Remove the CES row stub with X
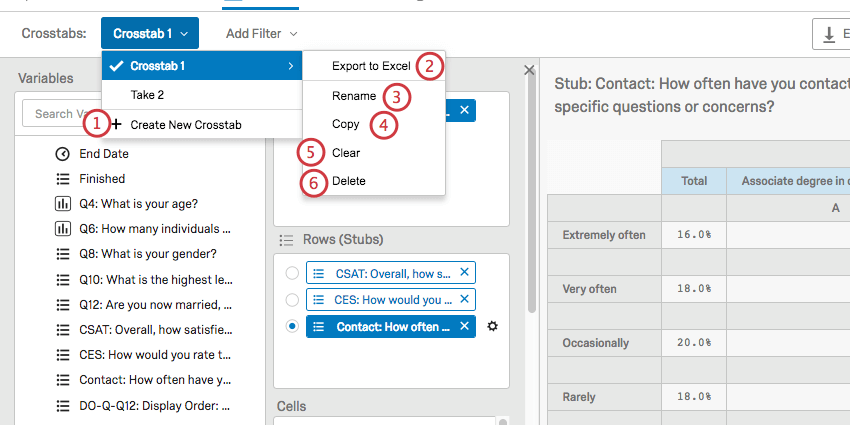 pos(464,299)
